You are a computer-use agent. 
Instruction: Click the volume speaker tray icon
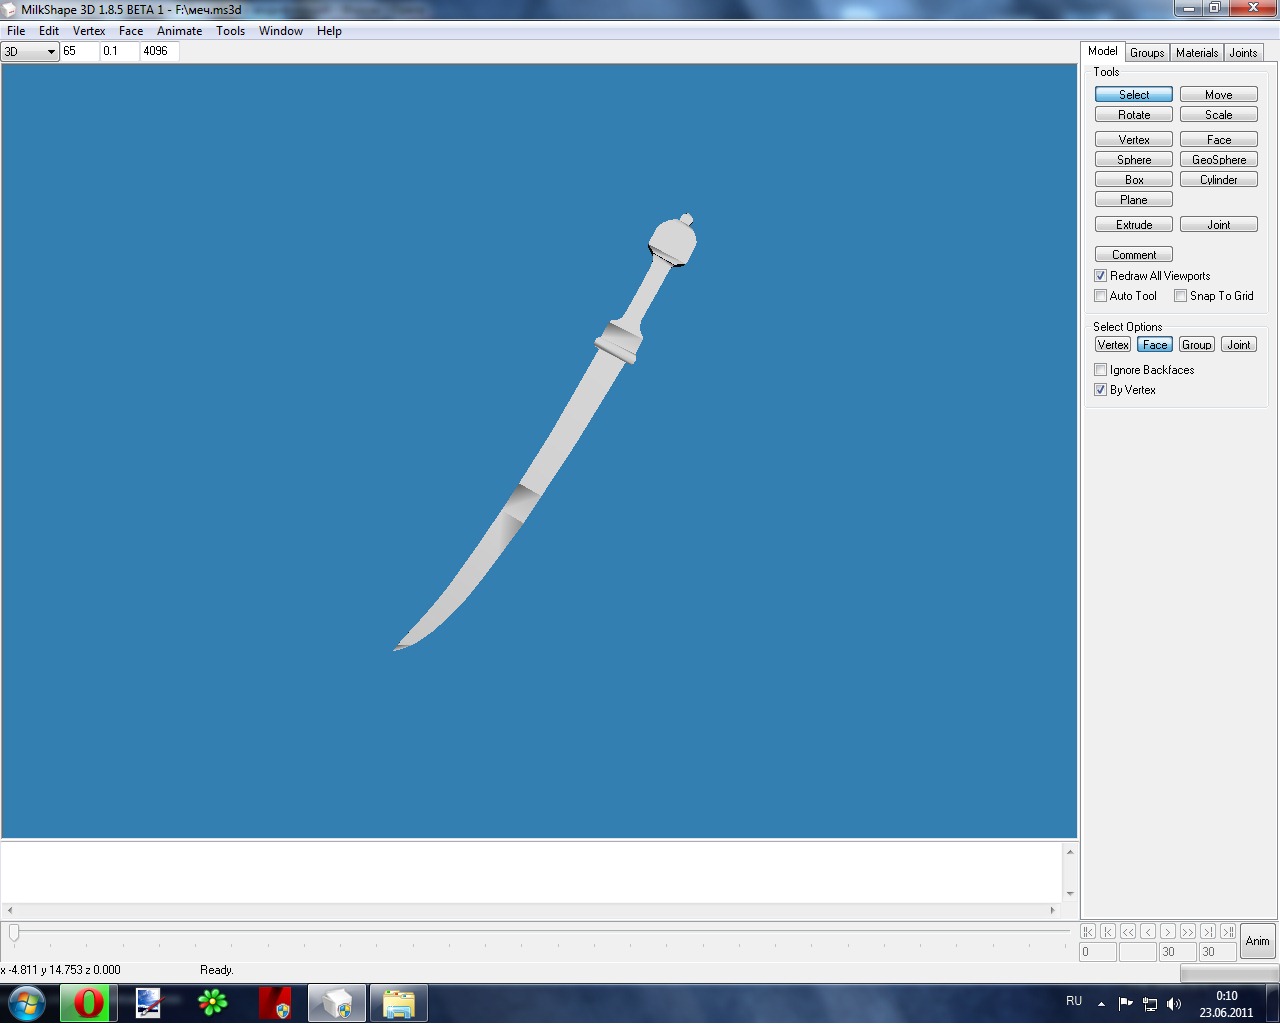pos(1174,1003)
